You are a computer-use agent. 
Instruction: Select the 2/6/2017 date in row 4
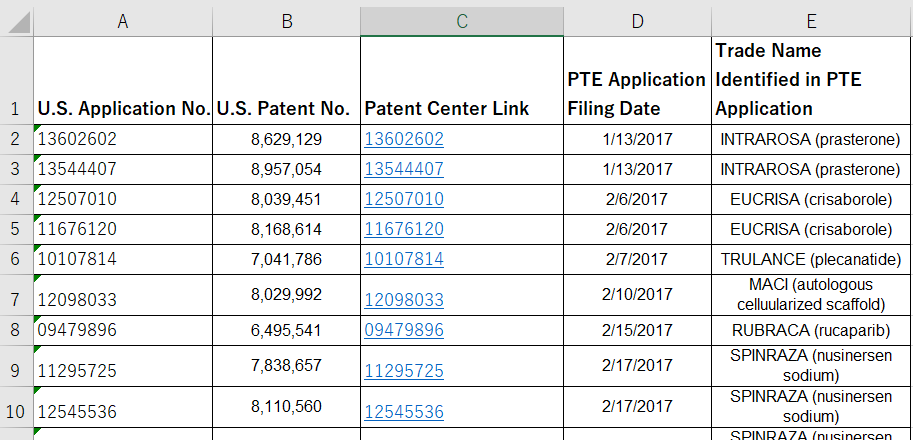[x=638, y=200]
